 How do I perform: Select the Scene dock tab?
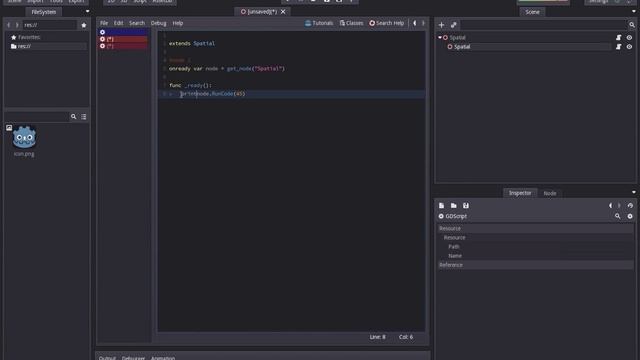[532, 12]
